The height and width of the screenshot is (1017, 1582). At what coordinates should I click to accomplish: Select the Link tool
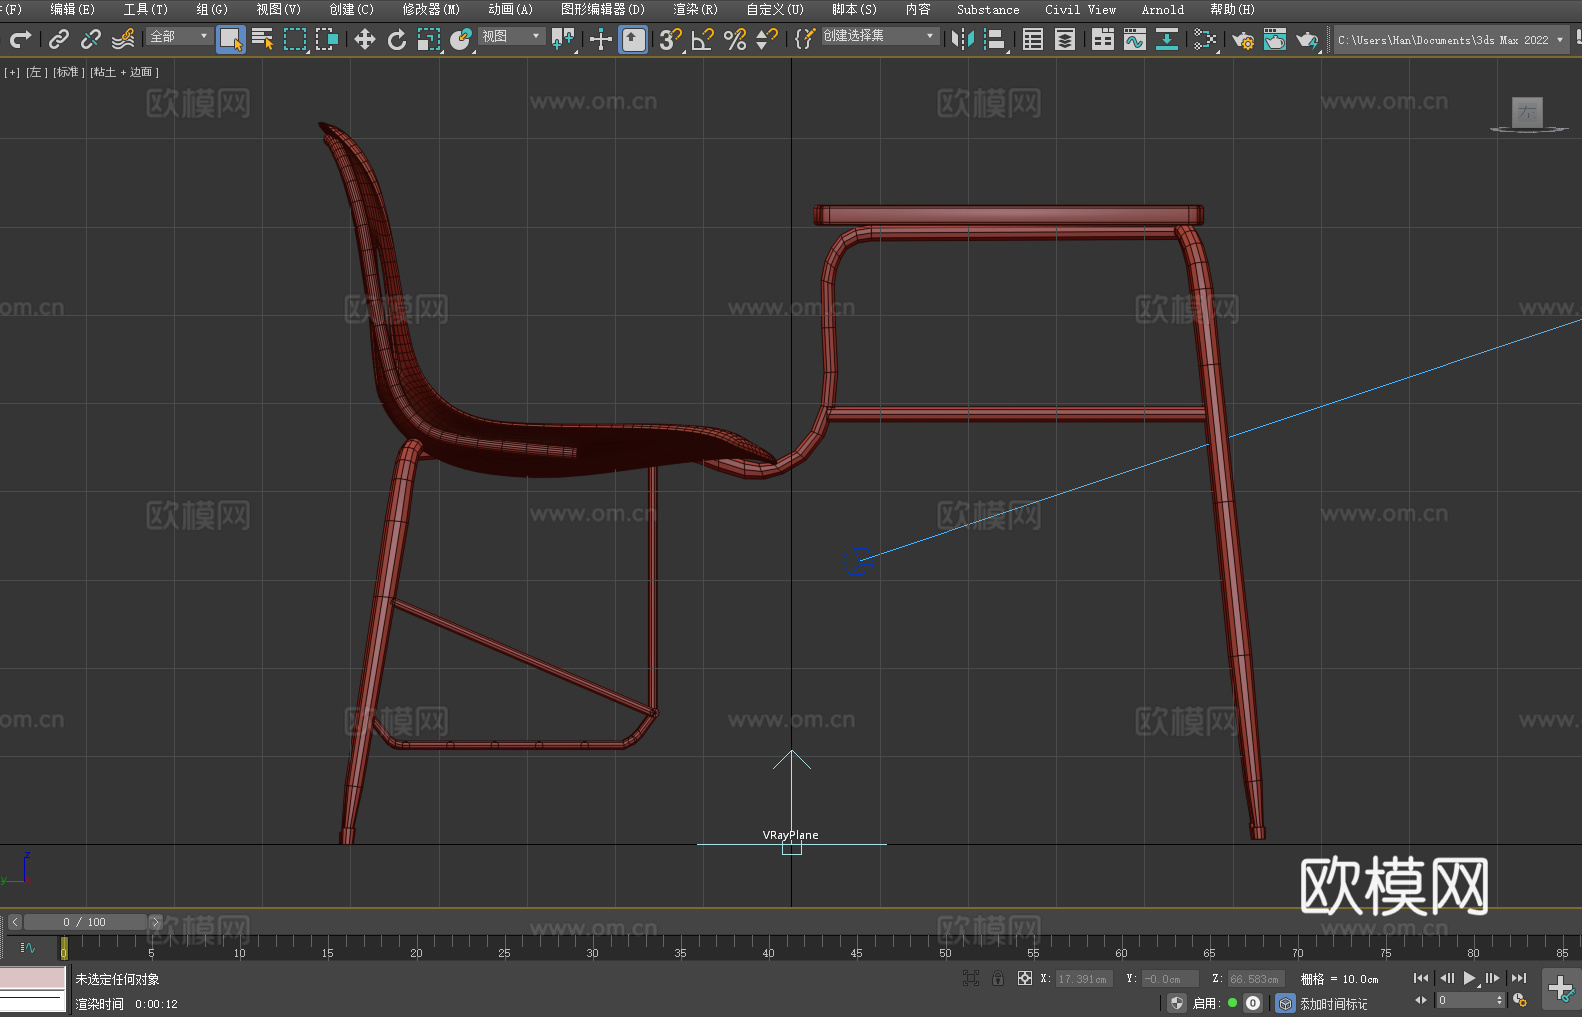coord(59,39)
